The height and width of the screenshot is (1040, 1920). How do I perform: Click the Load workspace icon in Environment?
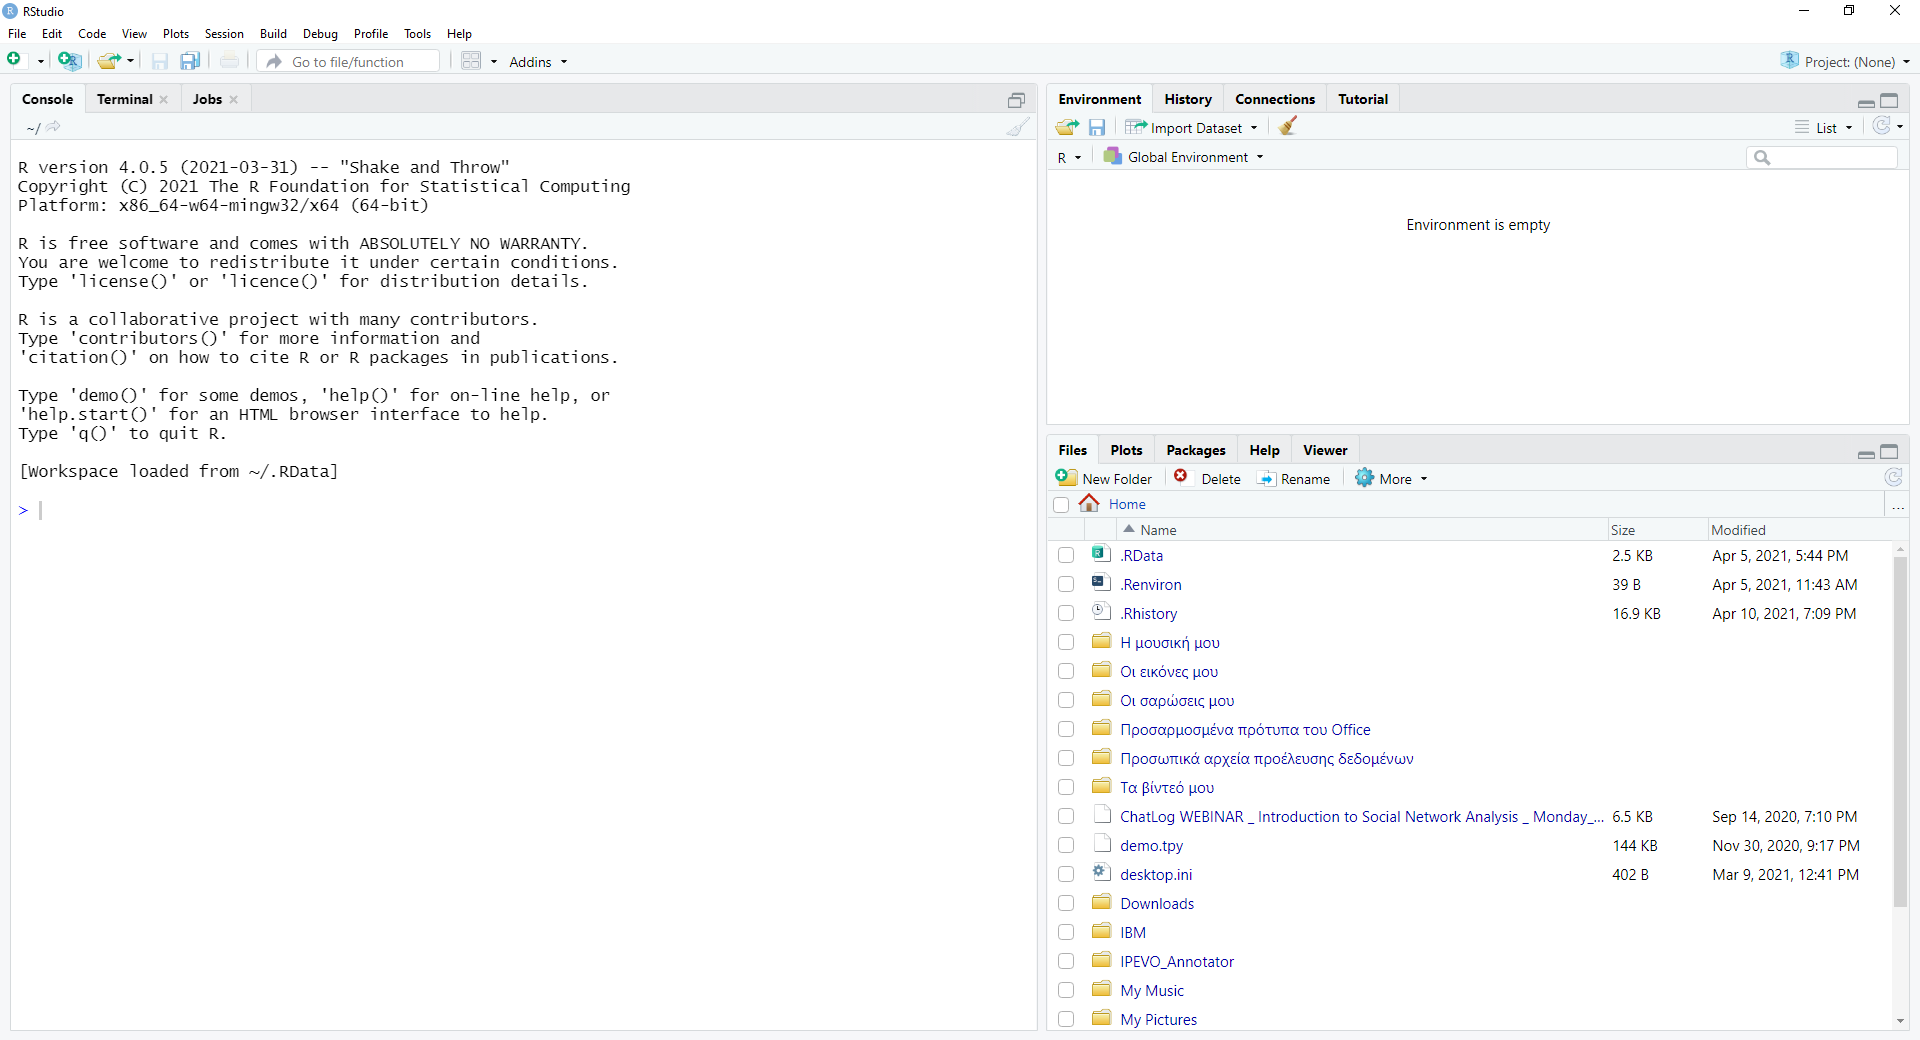(x=1067, y=127)
